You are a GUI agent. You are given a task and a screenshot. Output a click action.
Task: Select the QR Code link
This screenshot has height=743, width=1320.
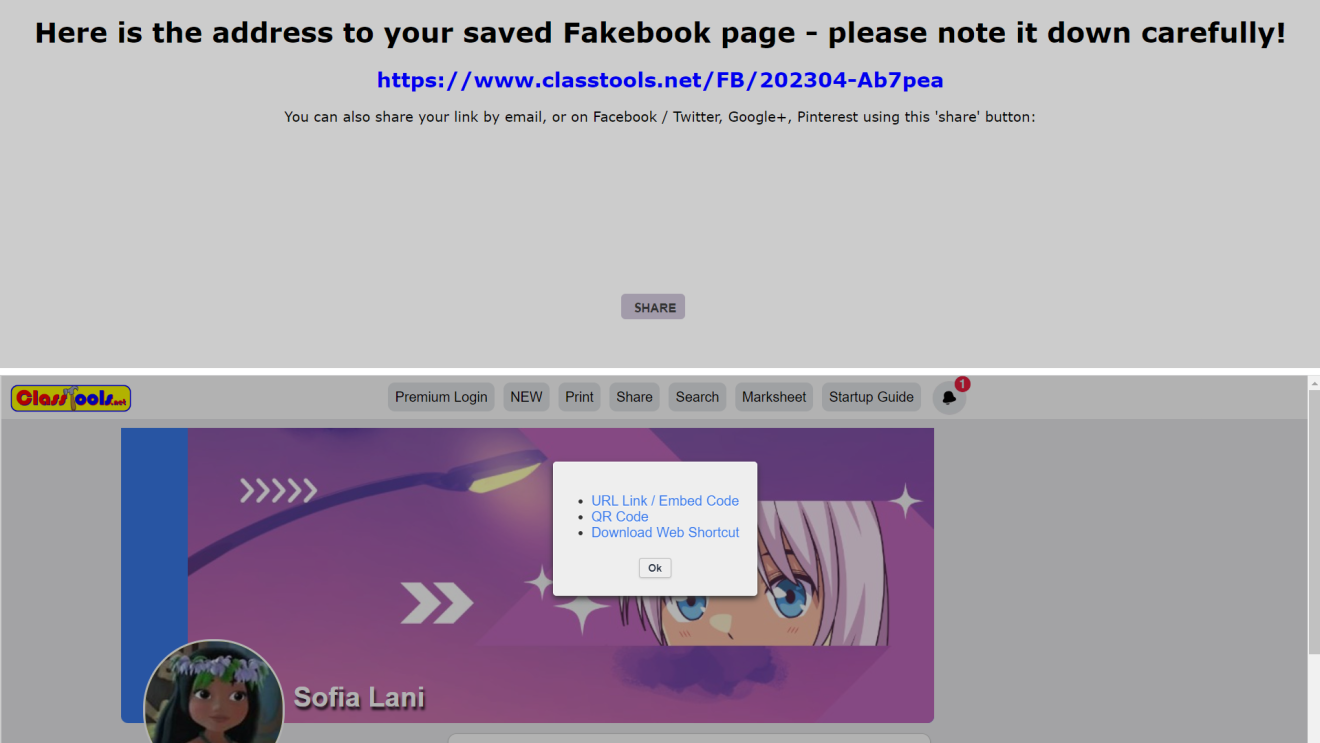(620, 517)
